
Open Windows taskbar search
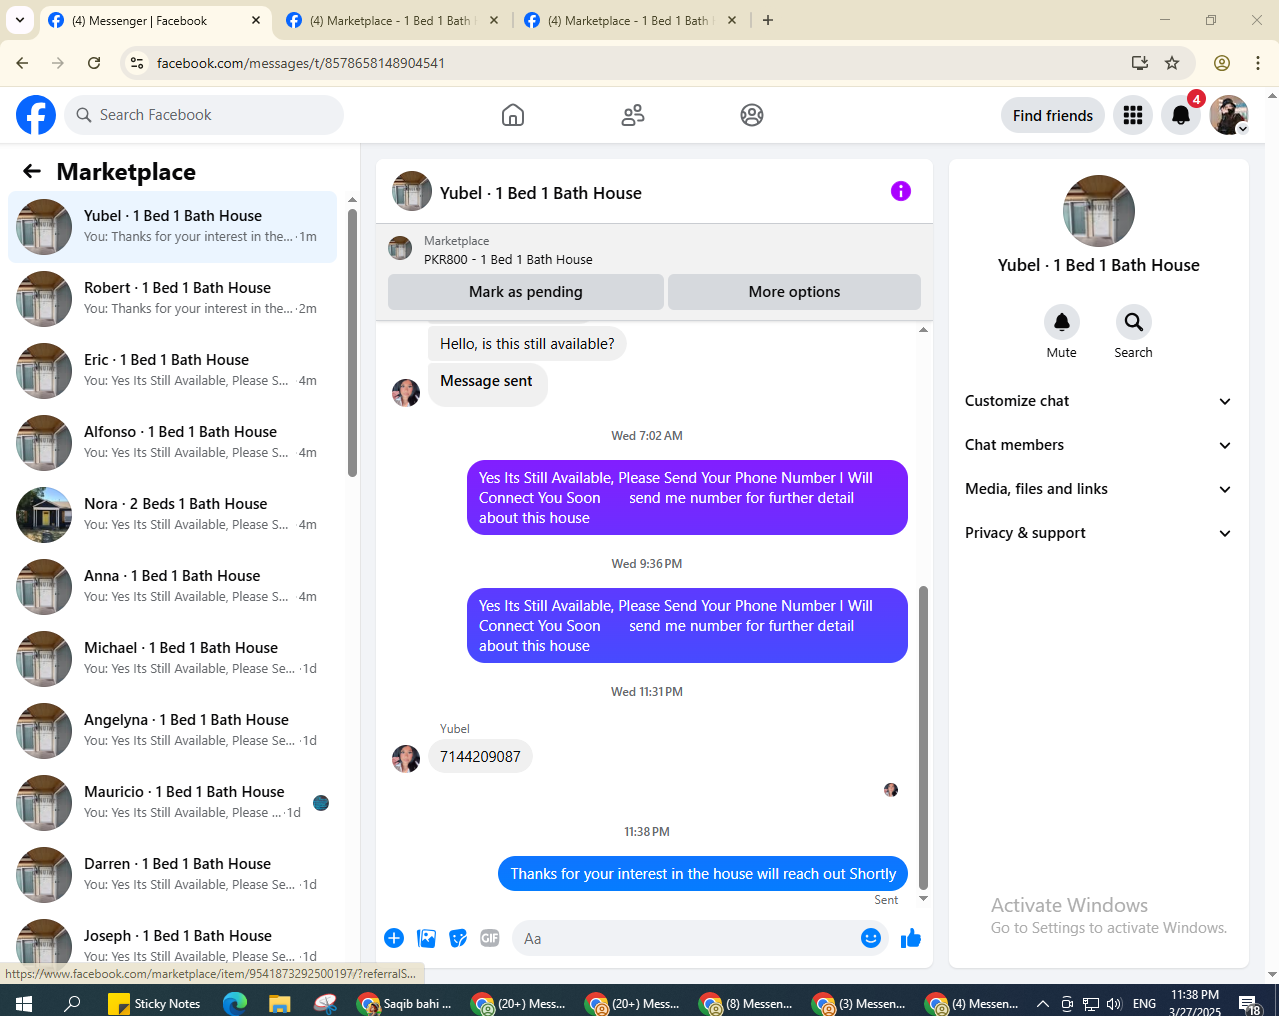point(72,1003)
